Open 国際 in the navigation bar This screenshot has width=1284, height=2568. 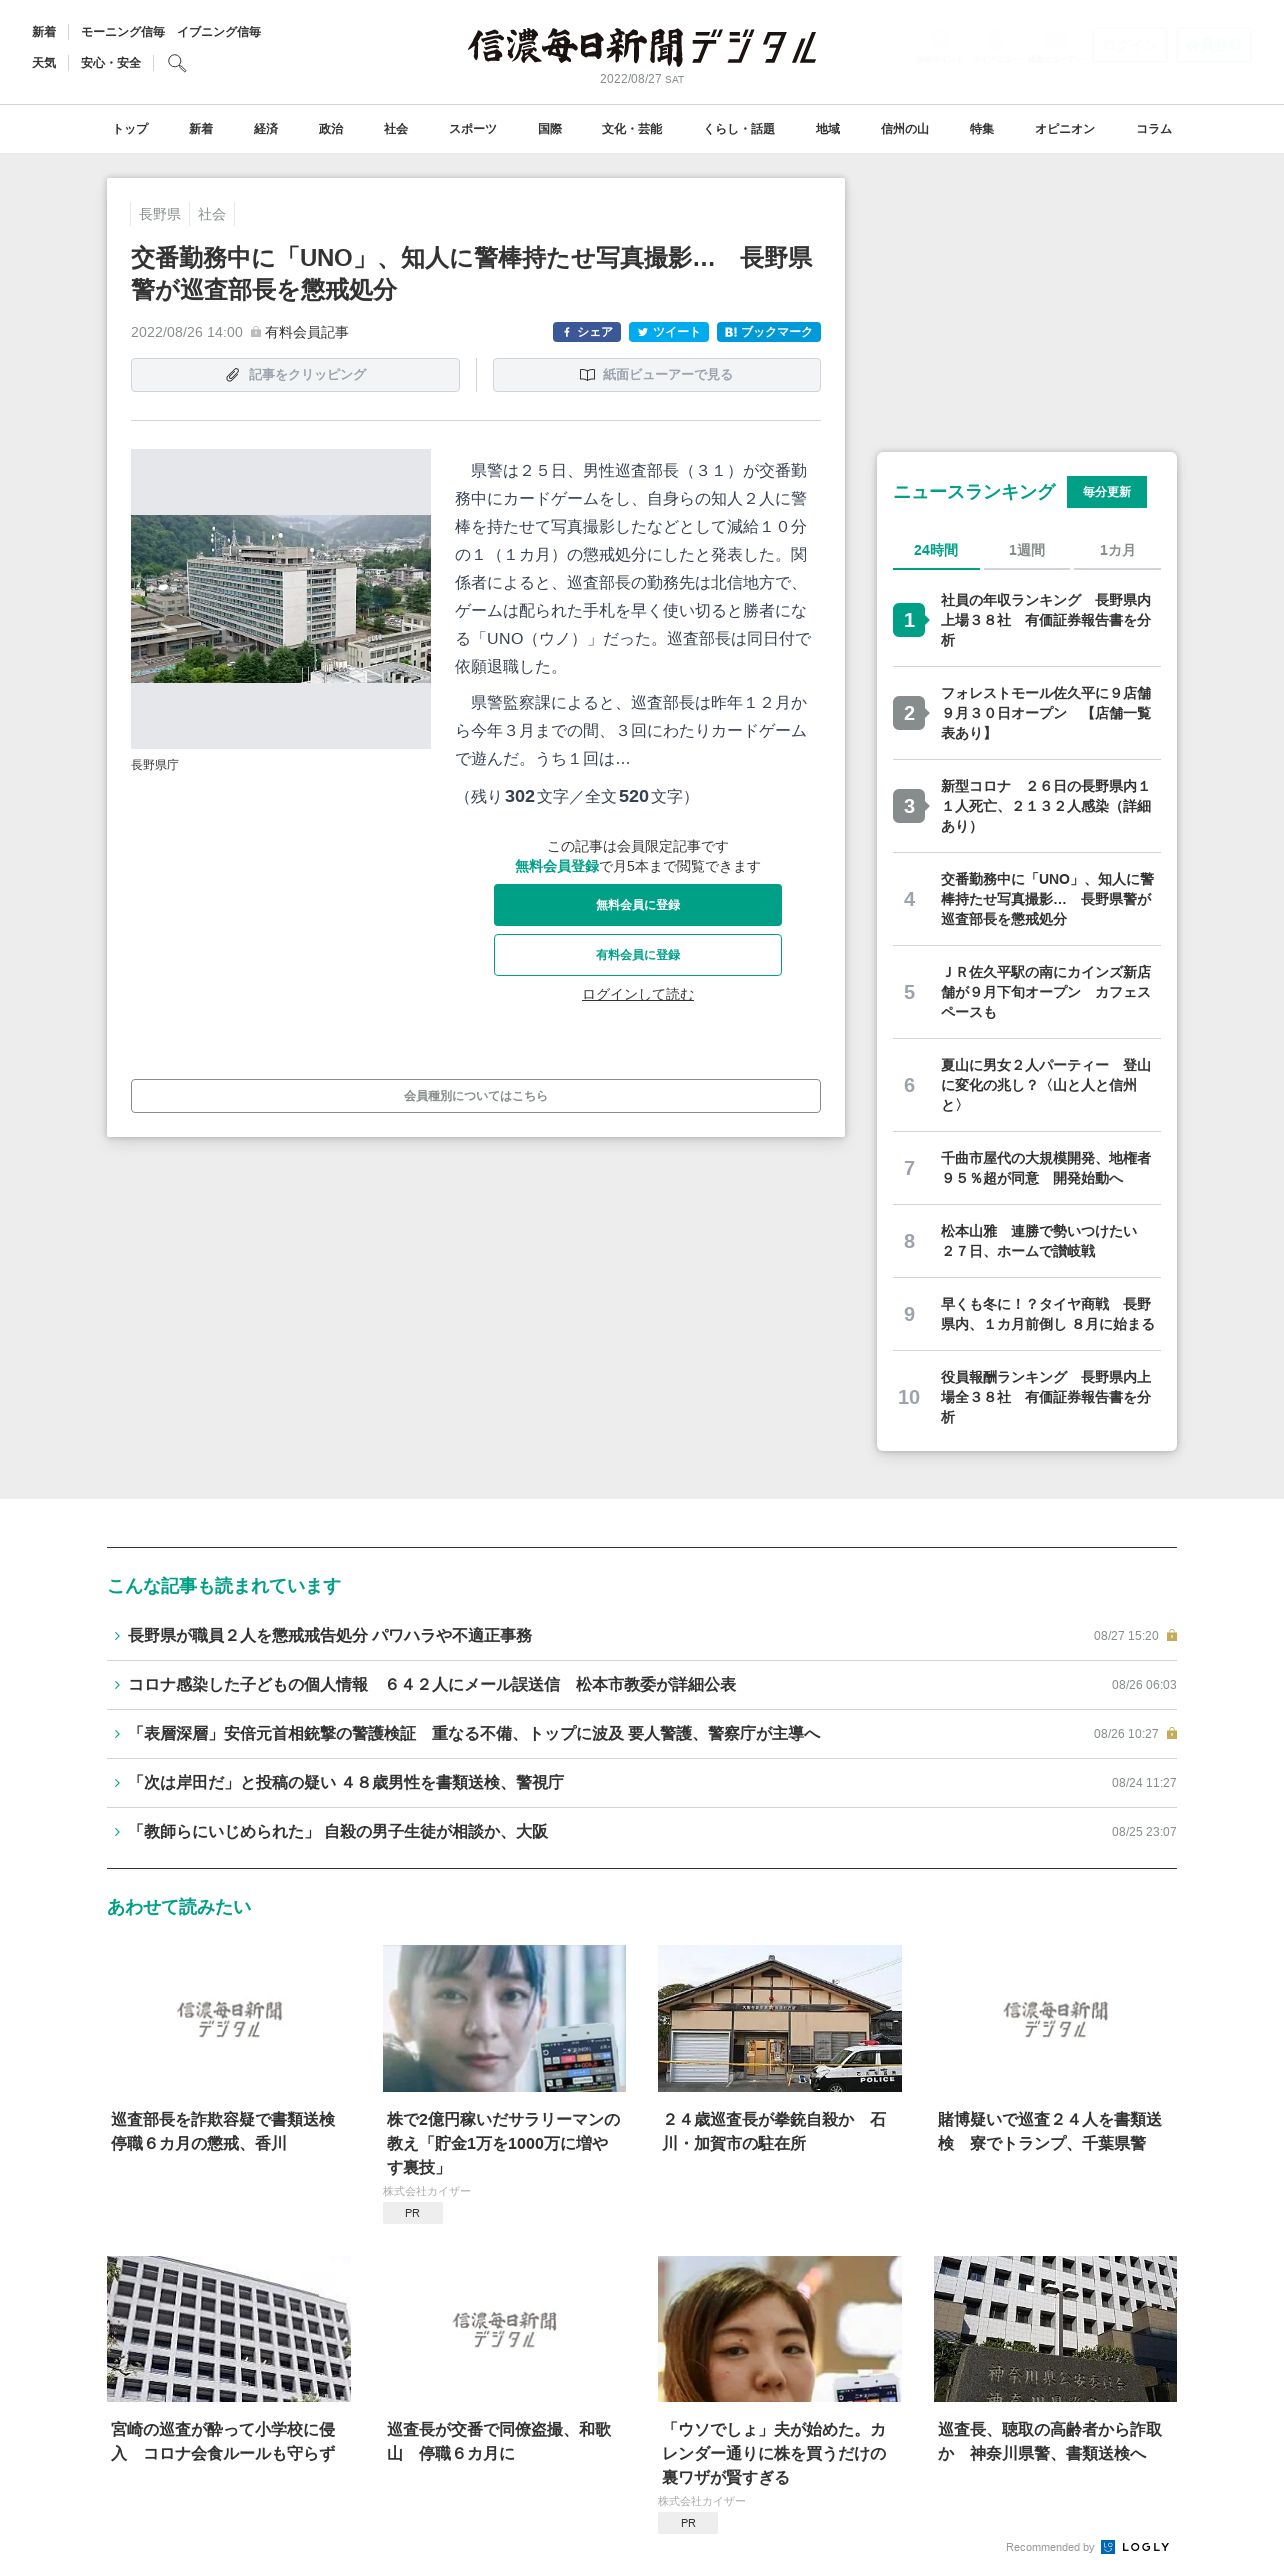point(550,129)
